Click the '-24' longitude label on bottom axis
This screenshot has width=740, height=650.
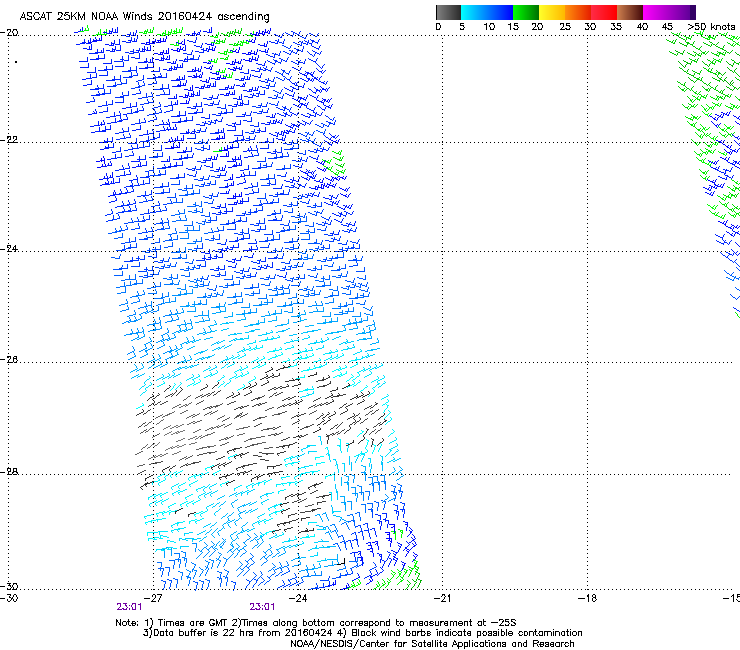[x=298, y=598]
